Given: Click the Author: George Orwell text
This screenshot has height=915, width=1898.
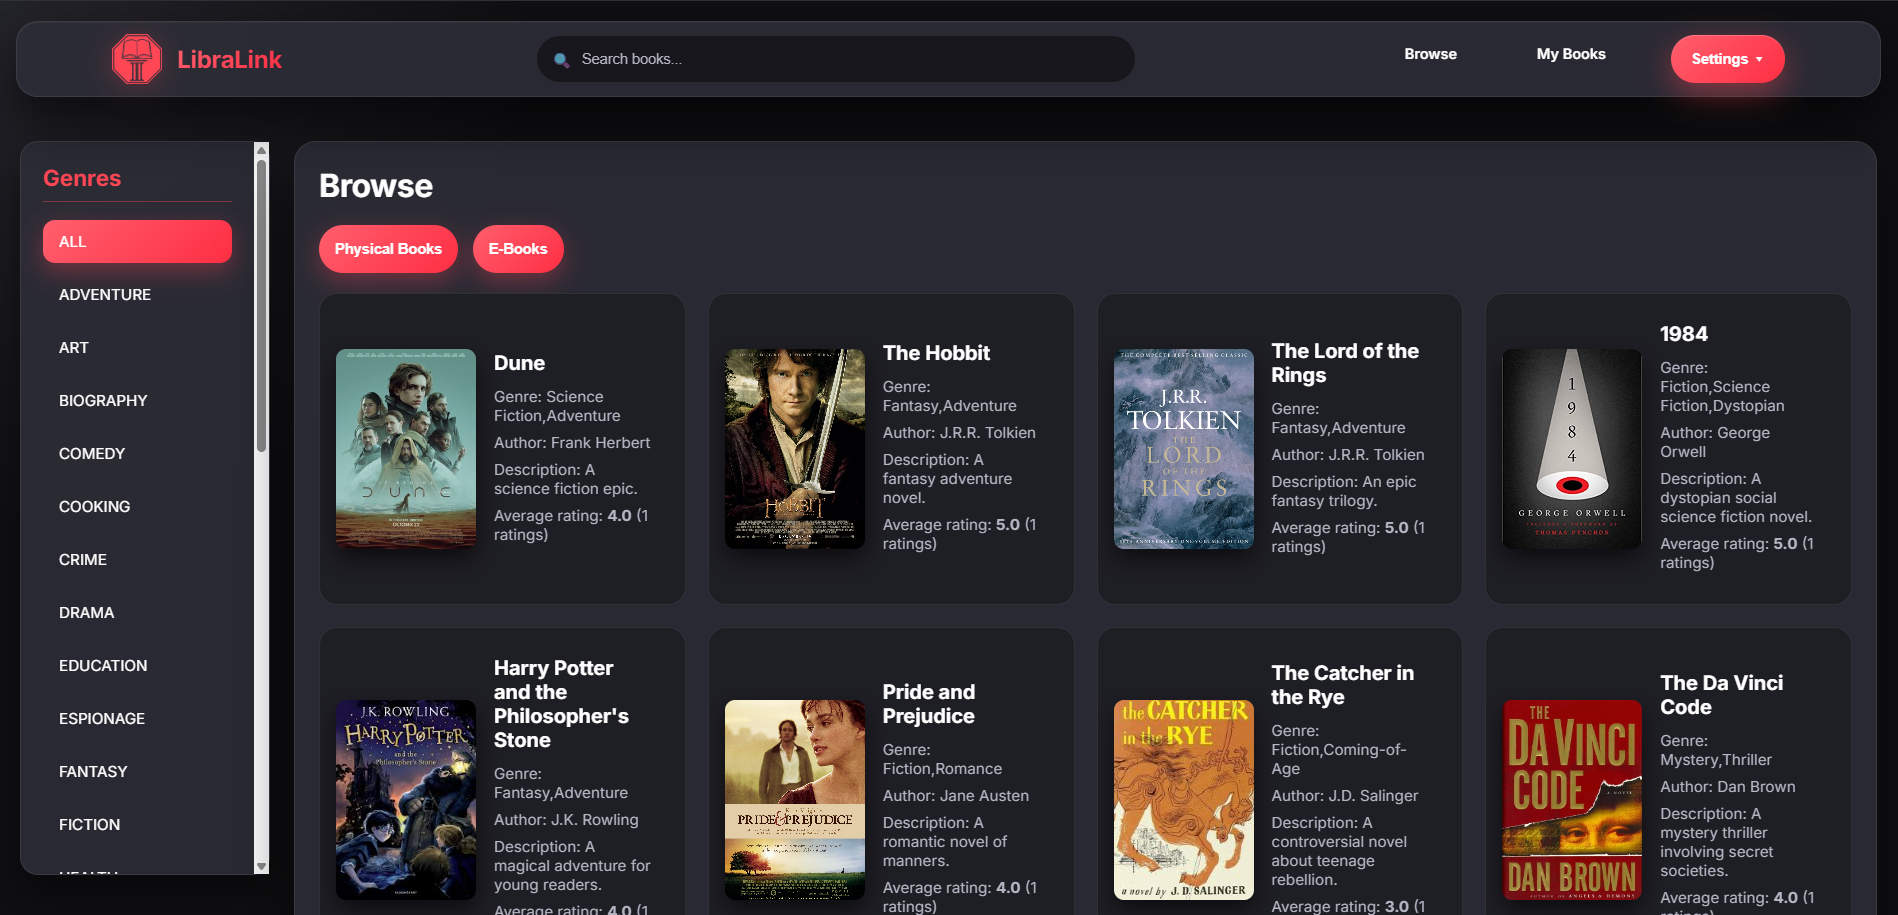Looking at the screenshot, I should [x=1715, y=442].
